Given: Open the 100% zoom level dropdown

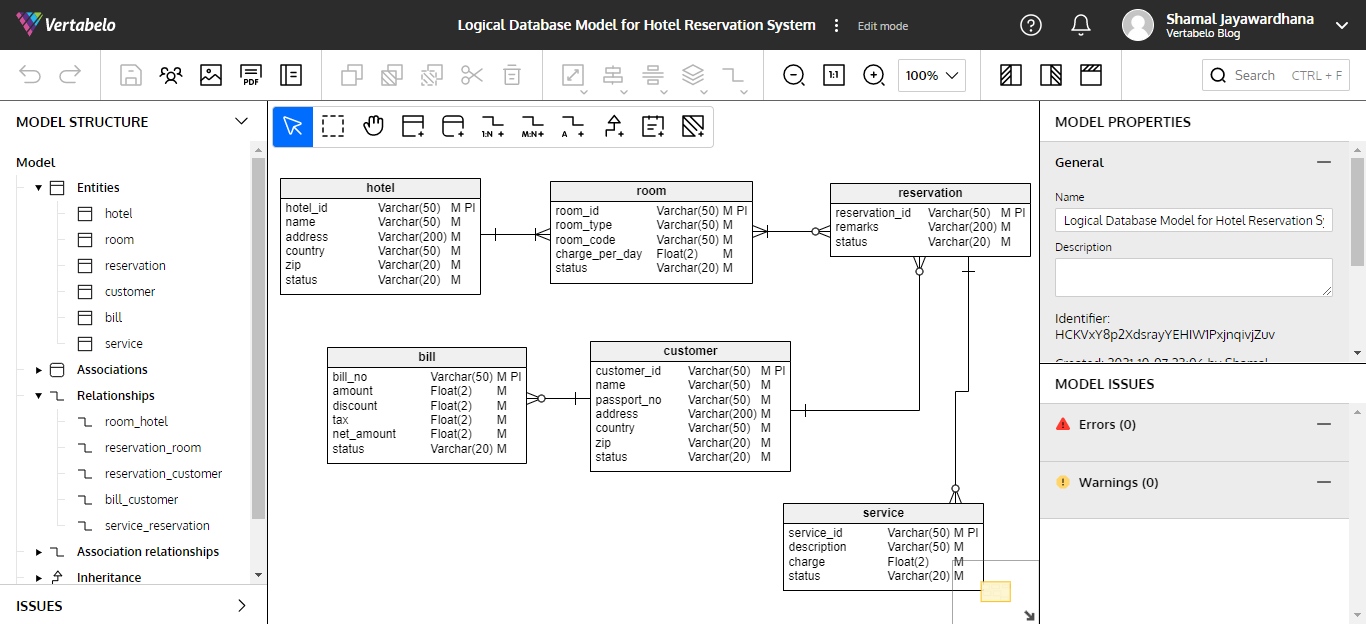Looking at the screenshot, I should [x=932, y=75].
